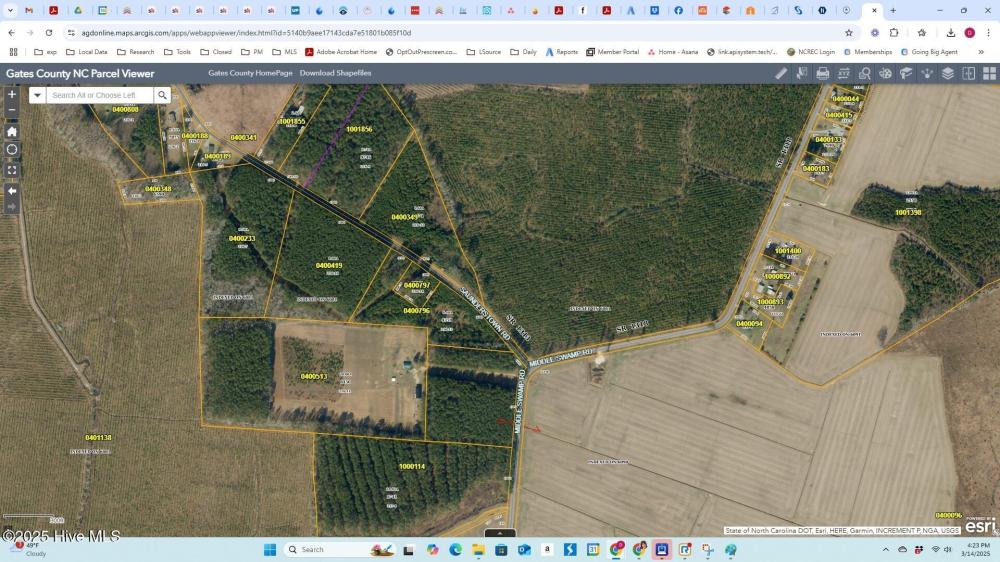
Task: Open the coordinate conversion XYZ tool
Action: coord(844,73)
